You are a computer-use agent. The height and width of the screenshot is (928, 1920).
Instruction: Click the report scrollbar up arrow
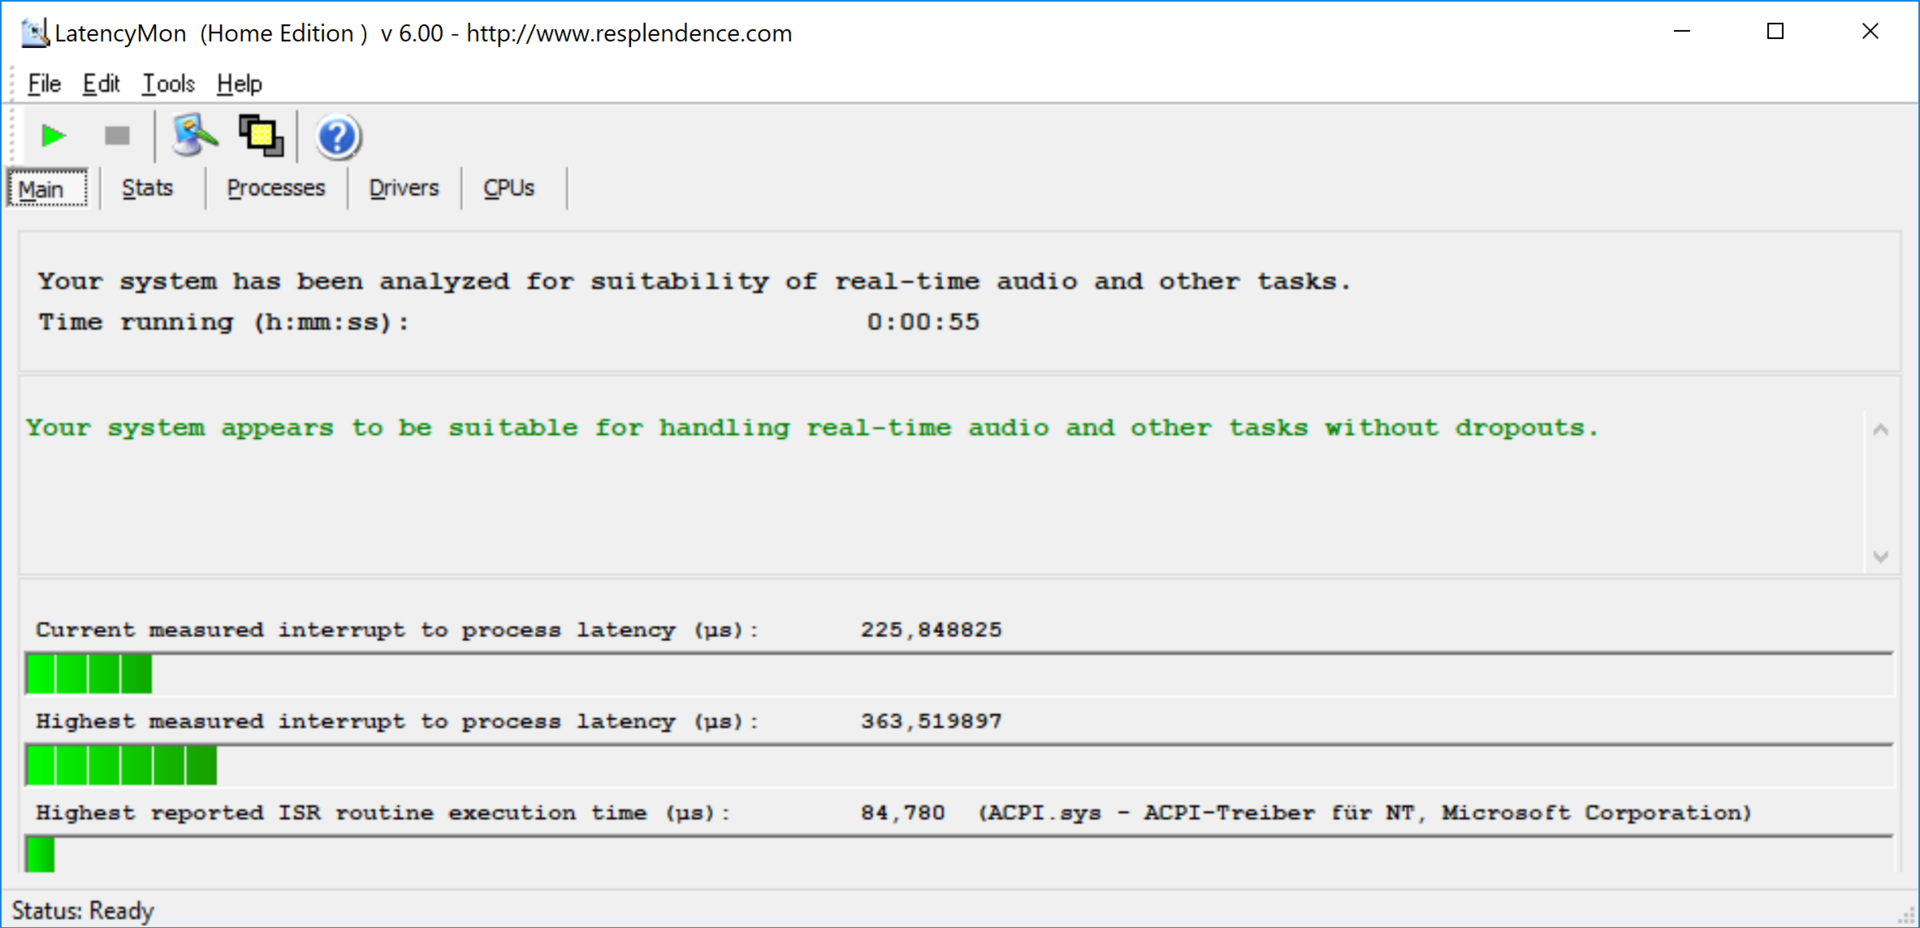click(x=1880, y=429)
